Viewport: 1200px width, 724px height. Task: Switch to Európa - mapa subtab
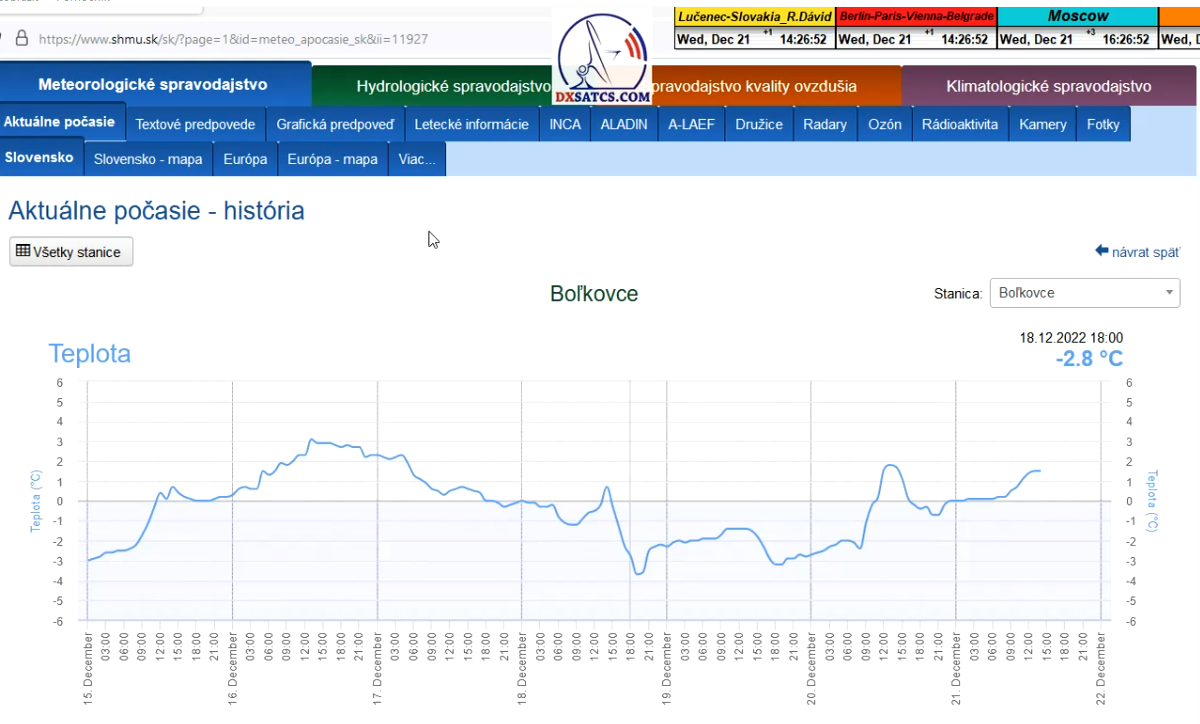click(332, 159)
